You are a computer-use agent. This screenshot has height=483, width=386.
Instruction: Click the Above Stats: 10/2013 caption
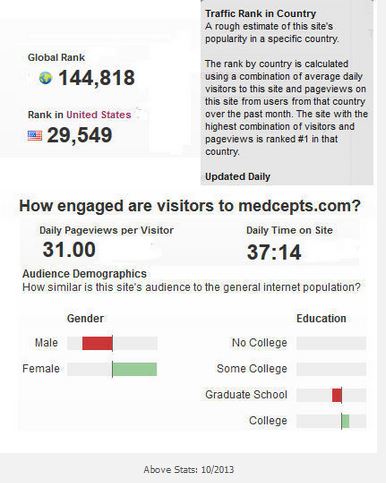(189, 470)
